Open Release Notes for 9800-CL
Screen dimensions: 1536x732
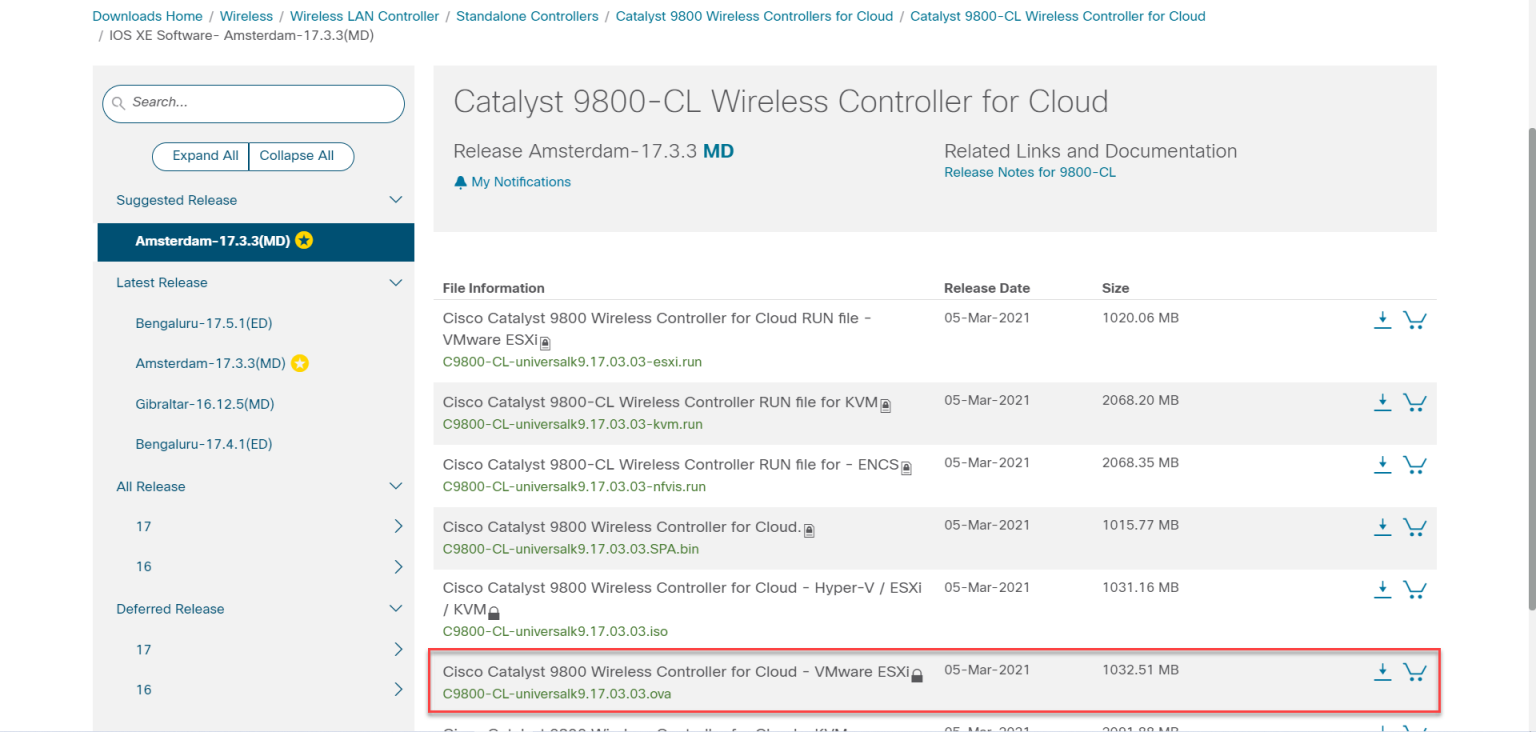pyautogui.click(x=1029, y=172)
